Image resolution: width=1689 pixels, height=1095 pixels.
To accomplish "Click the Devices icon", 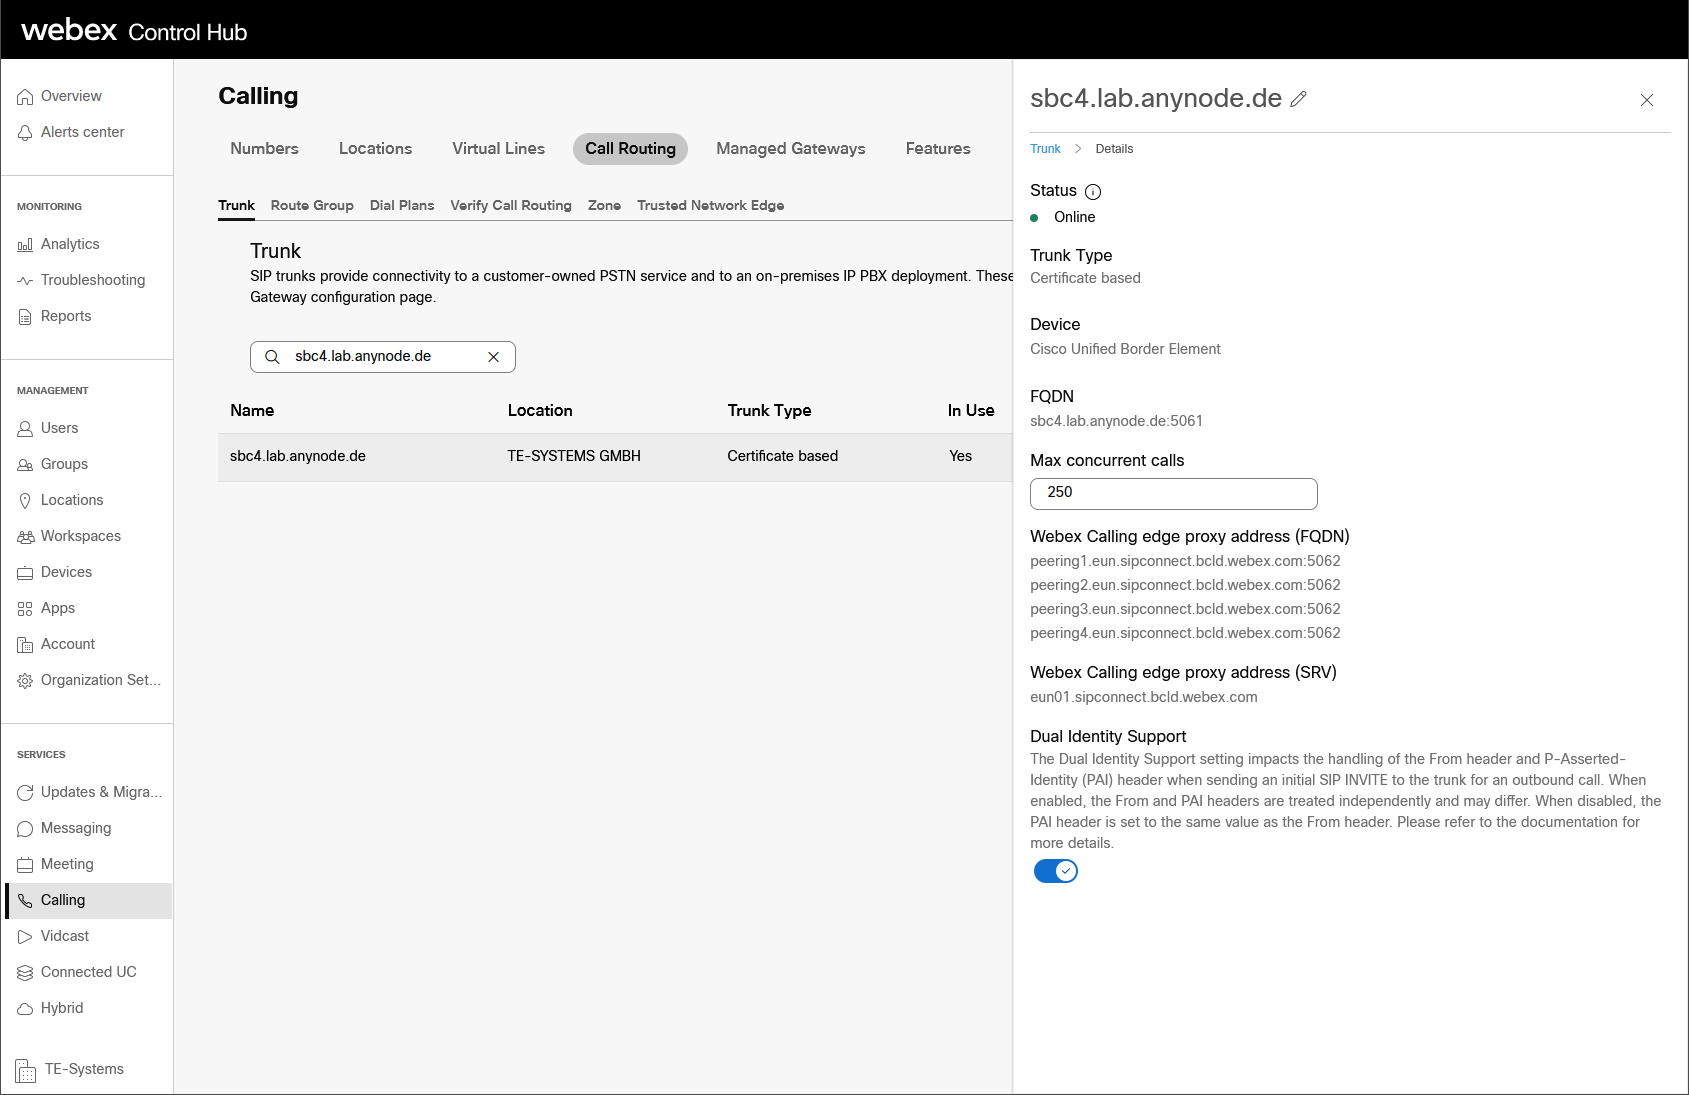I will (25, 573).
